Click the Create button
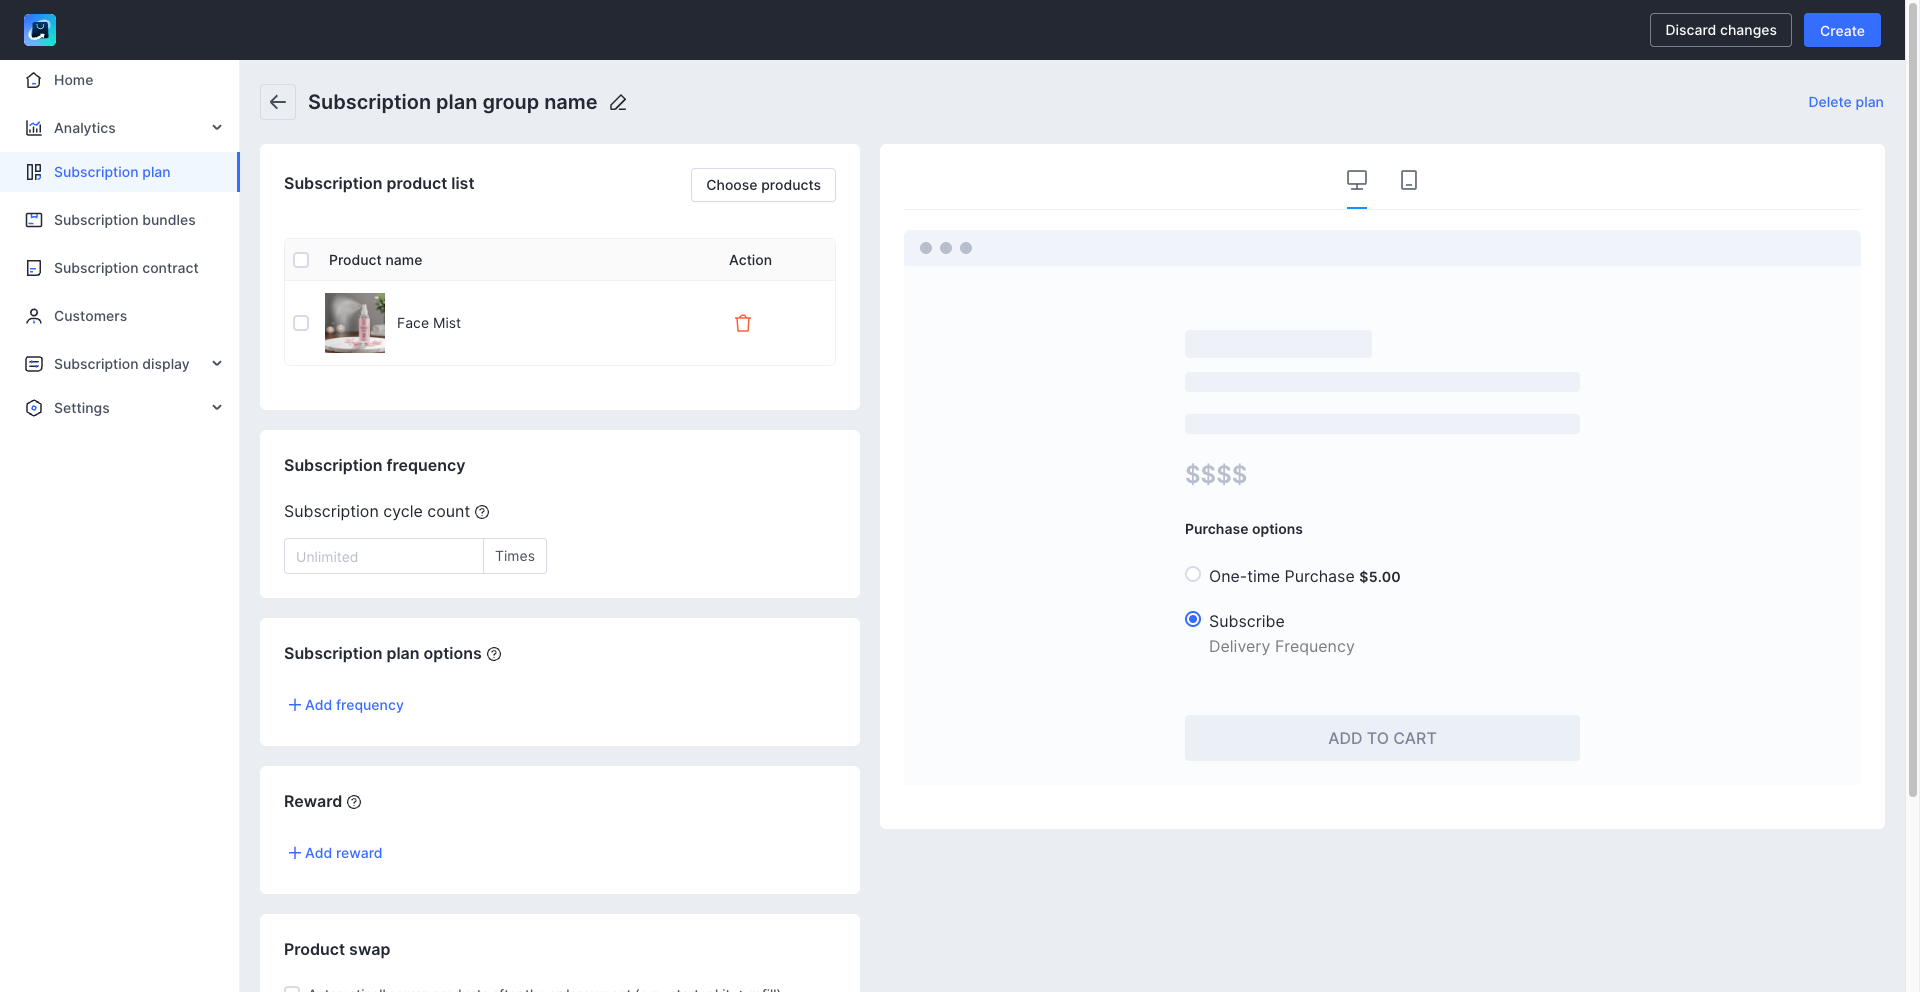The image size is (1920, 992). click(1842, 30)
